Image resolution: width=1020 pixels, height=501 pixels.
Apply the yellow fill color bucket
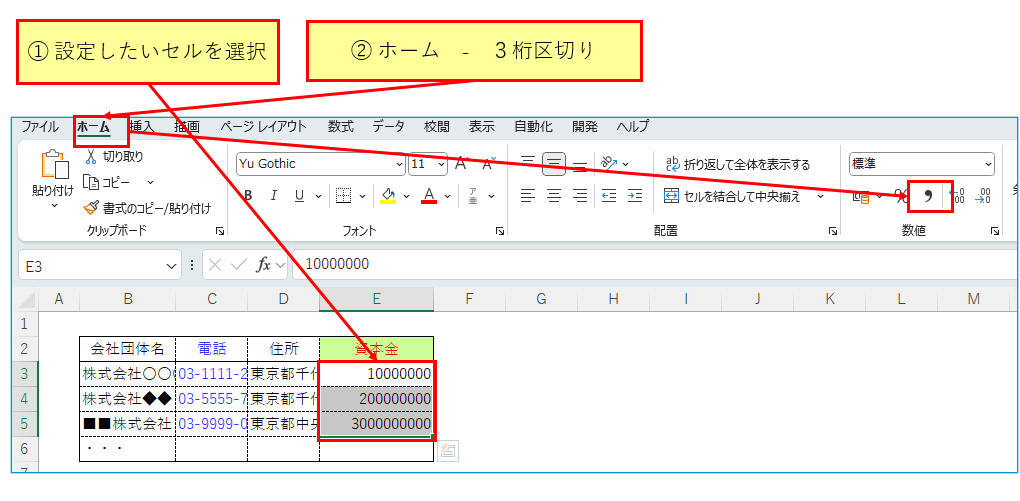[x=389, y=196]
